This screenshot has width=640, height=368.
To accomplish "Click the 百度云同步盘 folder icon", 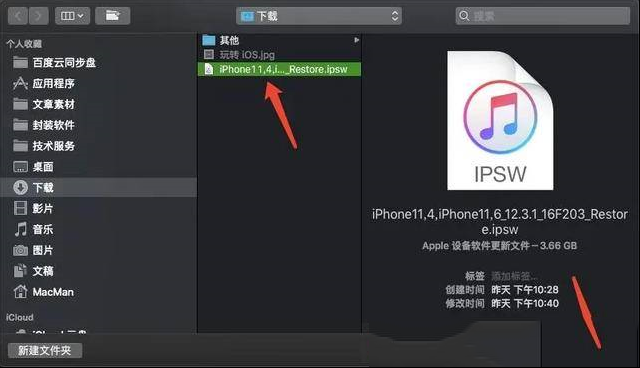I will pos(20,62).
